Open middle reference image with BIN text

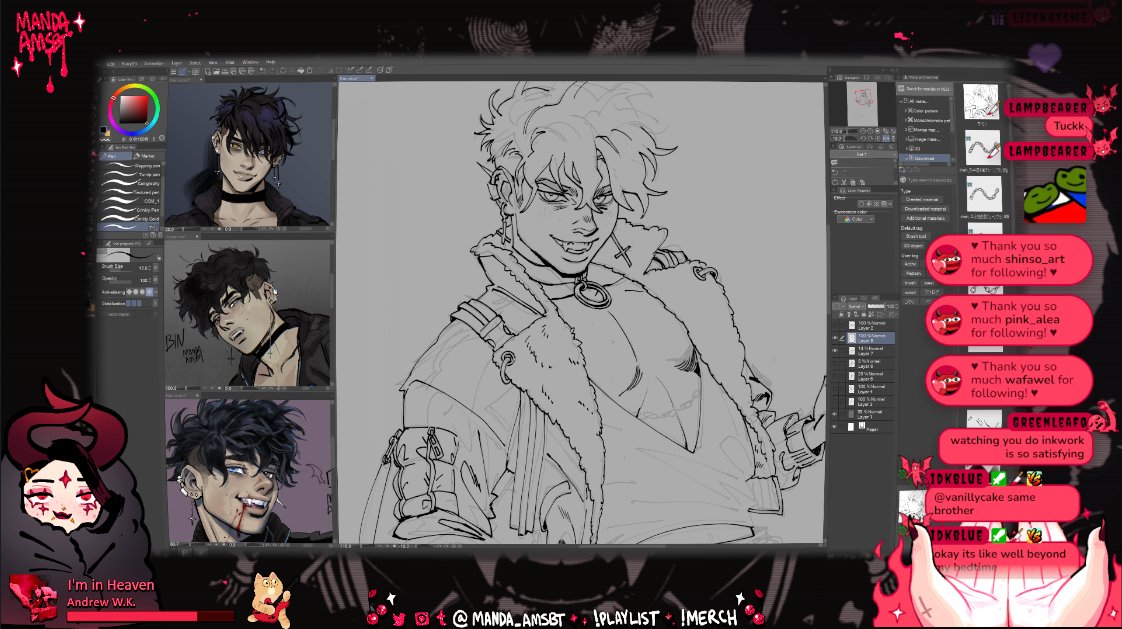pyautogui.click(x=249, y=313)
